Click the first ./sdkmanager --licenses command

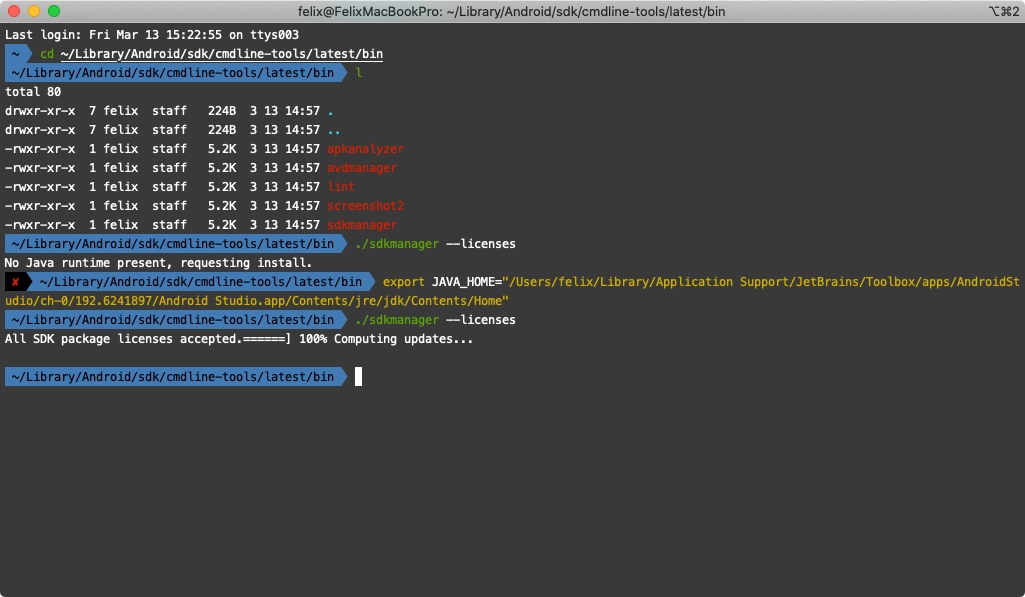click(x=435, y=244)
